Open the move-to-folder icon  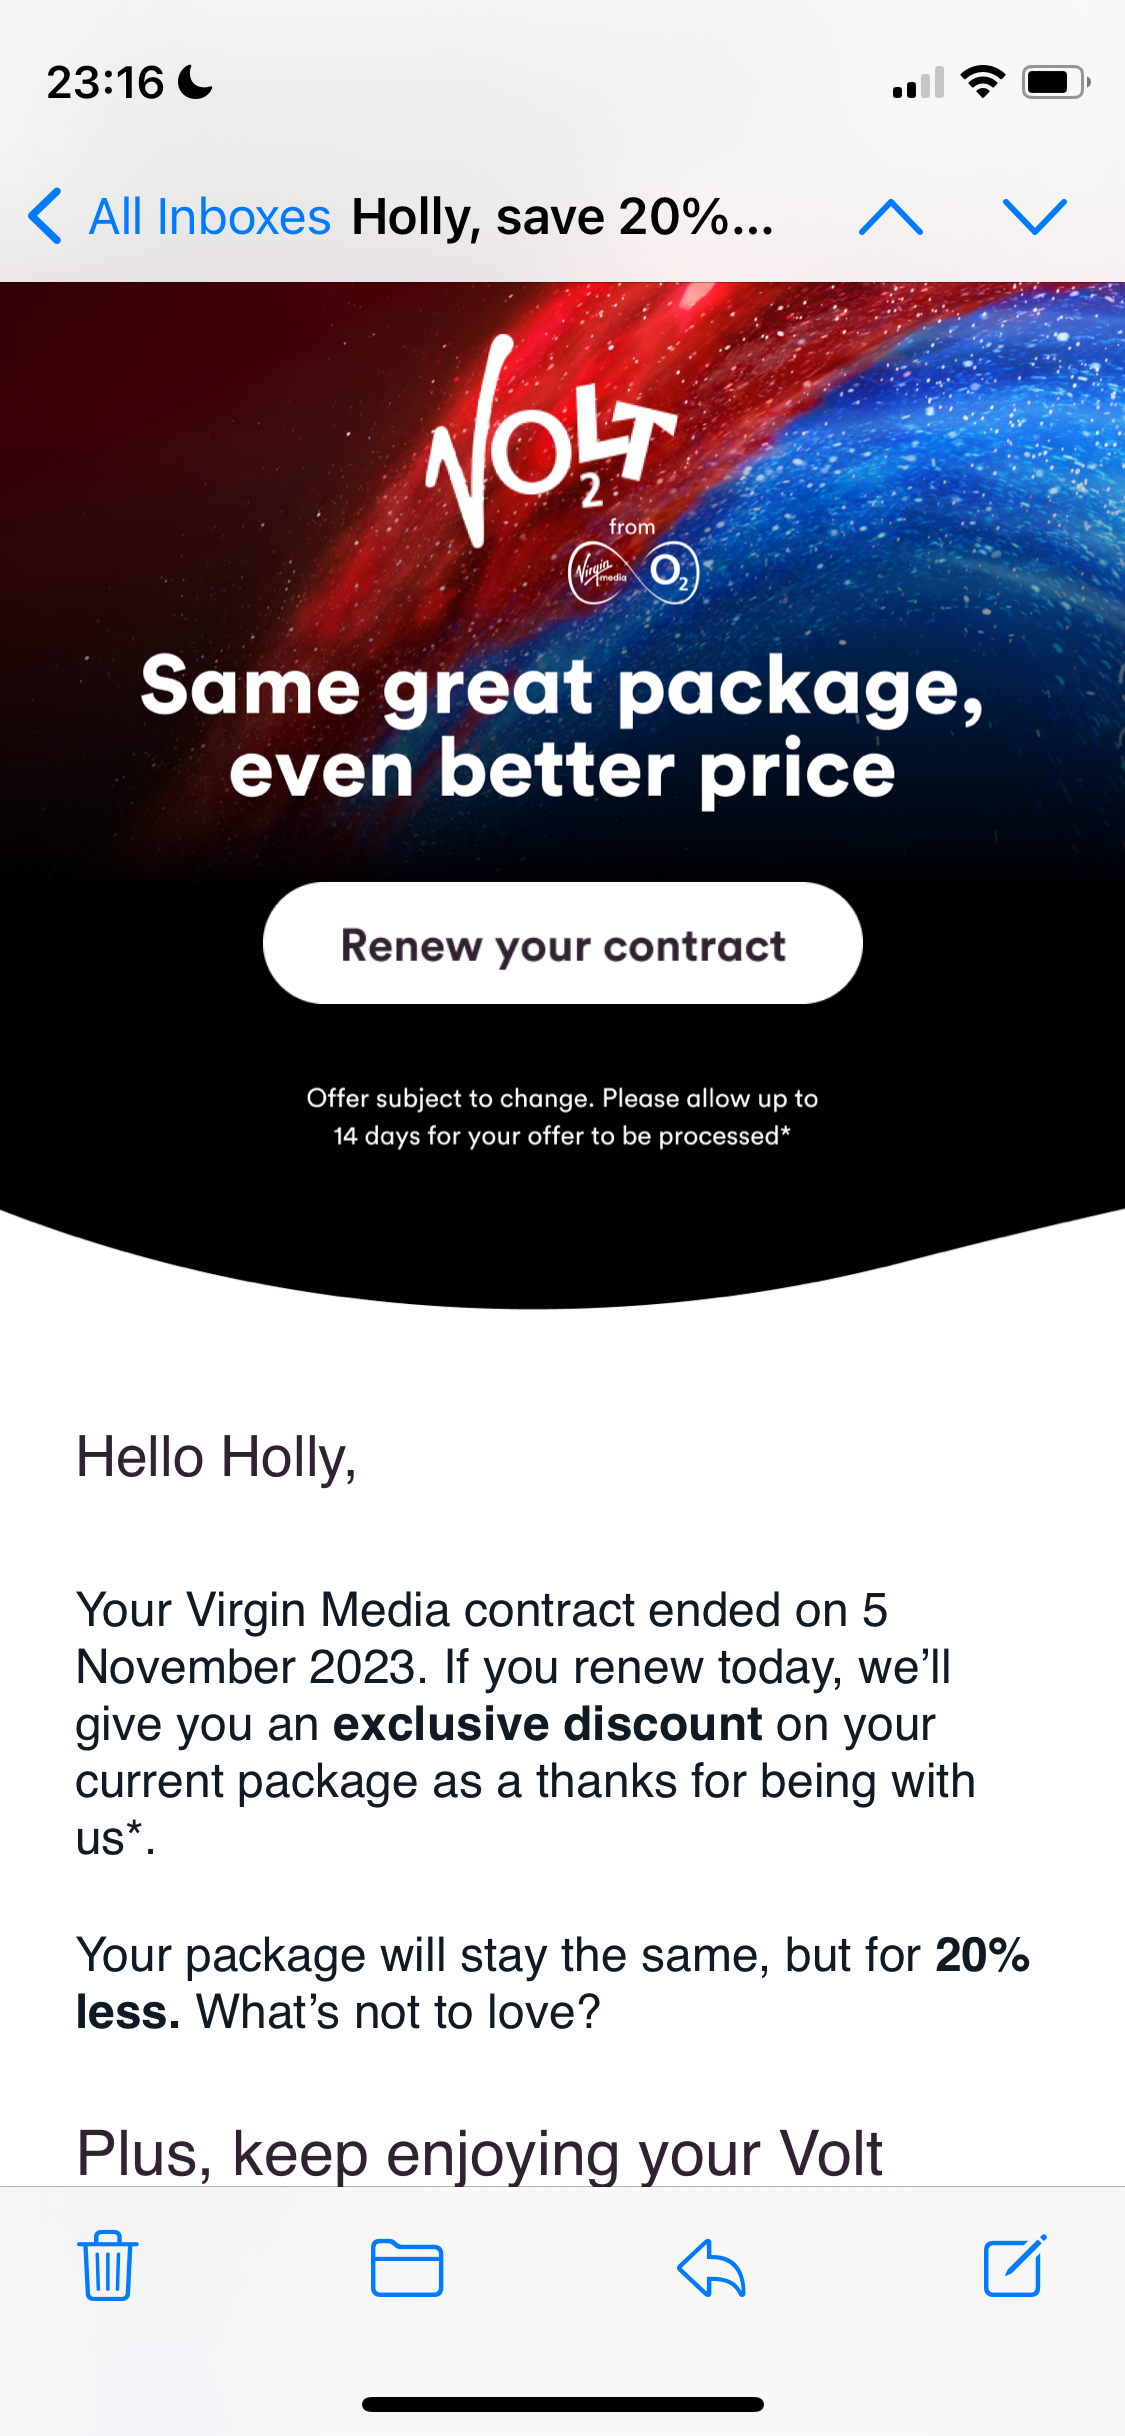[x=407, y=2268]
